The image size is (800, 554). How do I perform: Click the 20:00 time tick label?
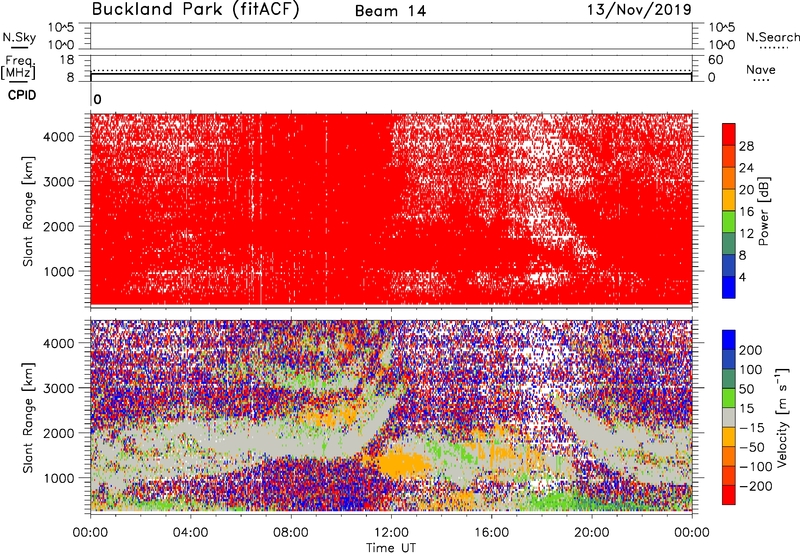tap(592, 533)
